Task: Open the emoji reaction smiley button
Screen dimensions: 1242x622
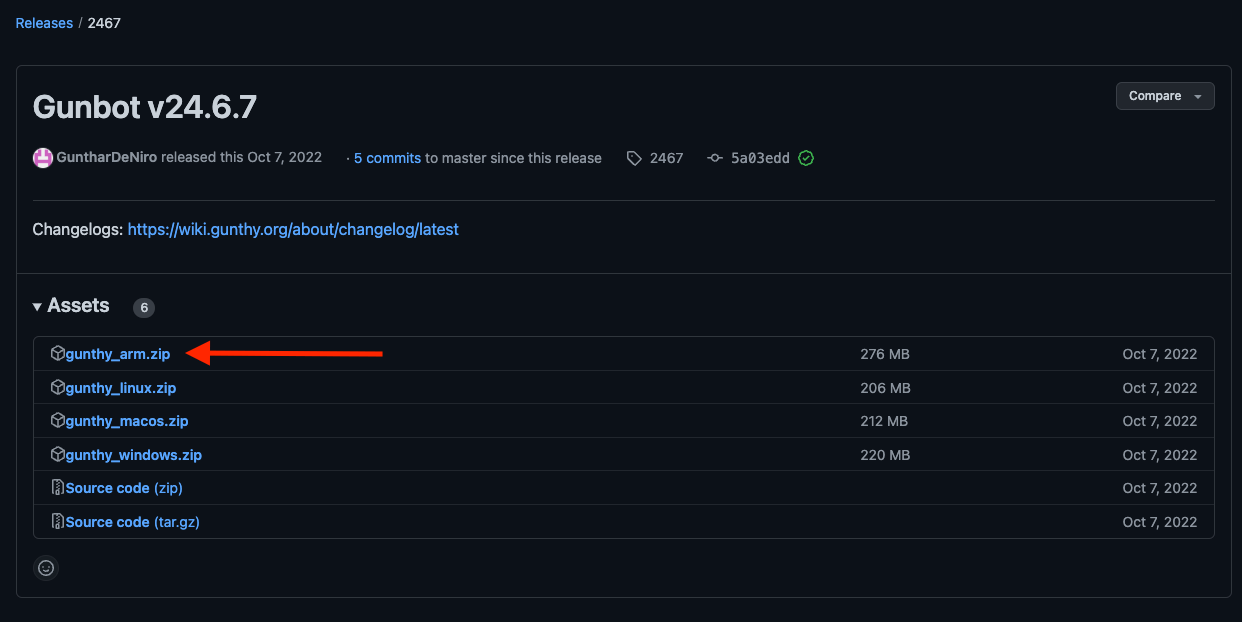Action: click(45, 568)
